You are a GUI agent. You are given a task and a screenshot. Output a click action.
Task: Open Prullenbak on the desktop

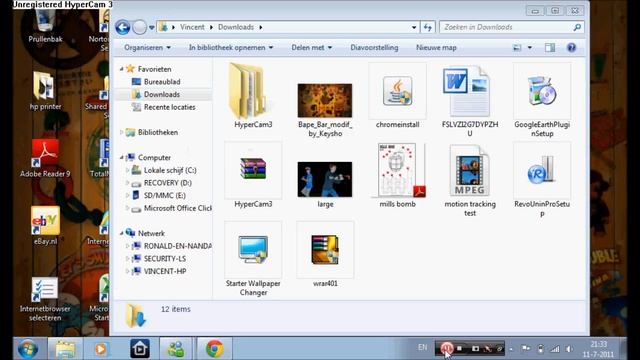click(x=45, y=27)
